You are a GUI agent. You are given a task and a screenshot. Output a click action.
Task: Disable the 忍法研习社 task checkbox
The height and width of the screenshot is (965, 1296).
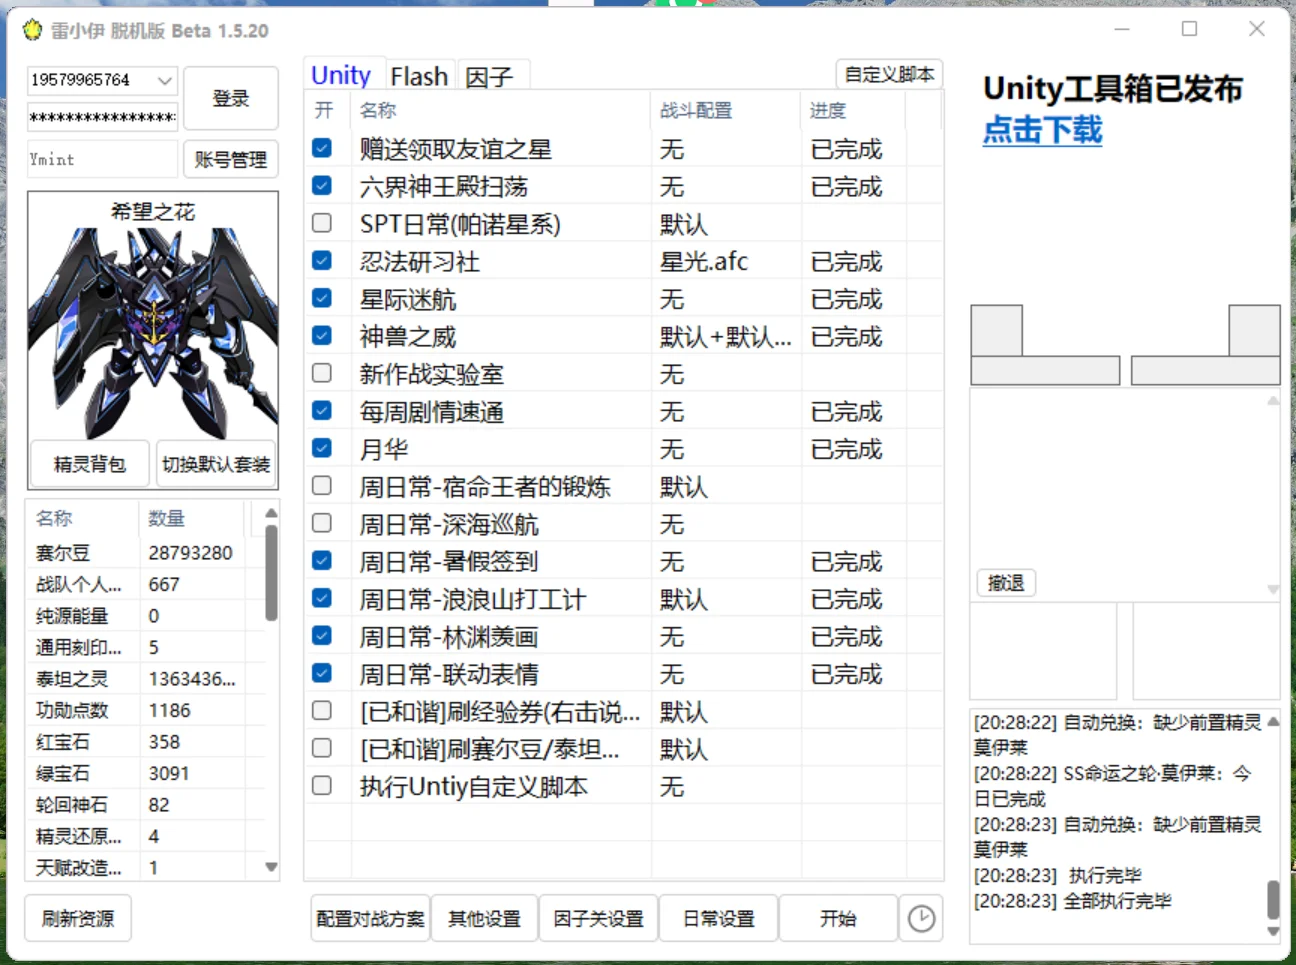322,260
